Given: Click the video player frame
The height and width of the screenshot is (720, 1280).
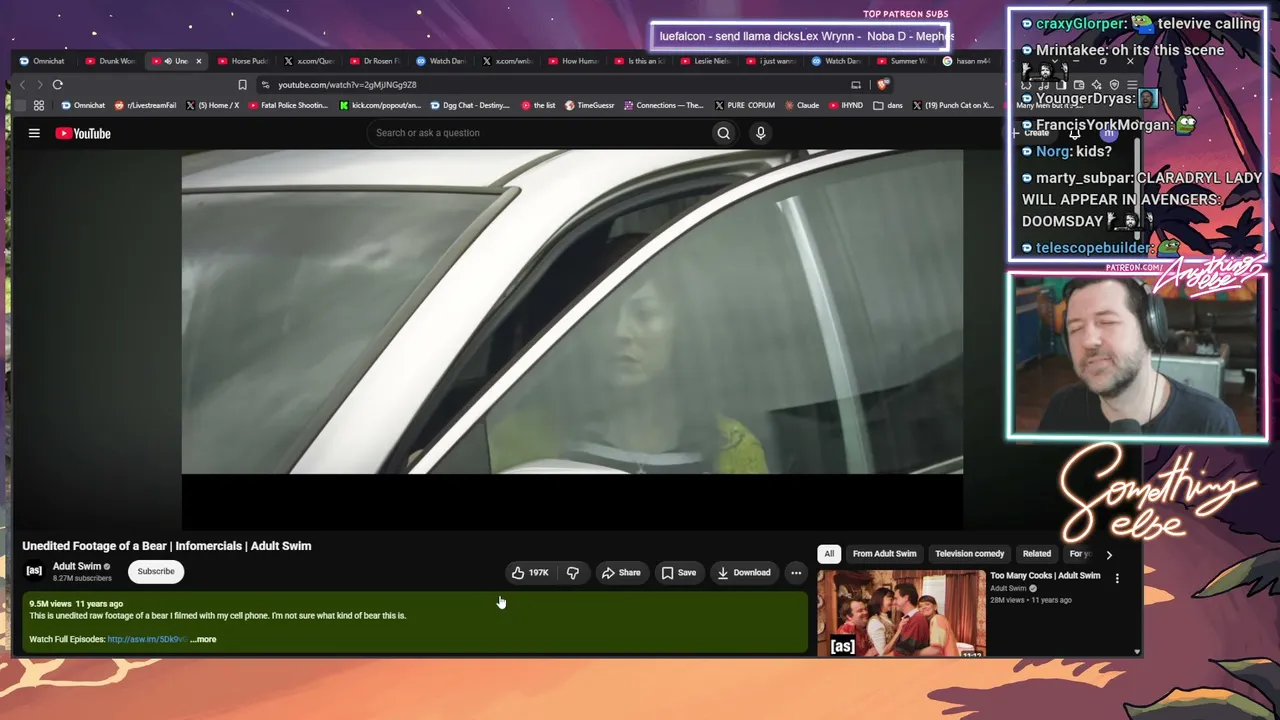Looking at the screenshot, I should click(x=572, y=338).
